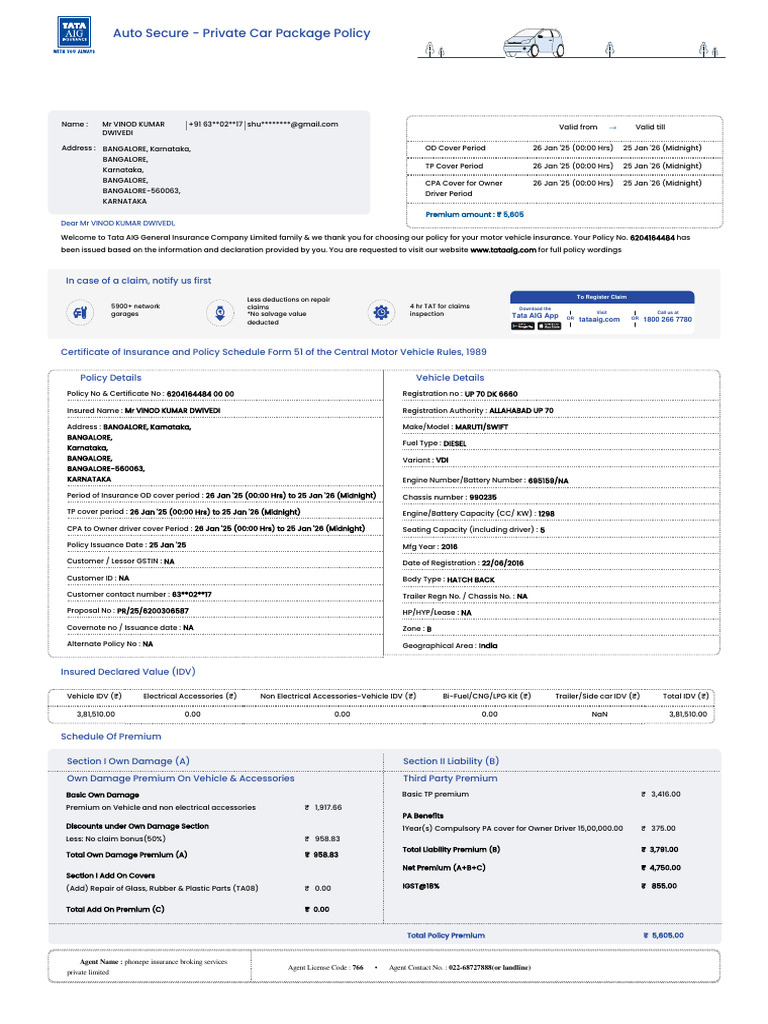Image resolution: width=768 pixels, height=1024 pixels.
Task: Click Premium amount ₹ 5,605 text
Action: [474, 214]
